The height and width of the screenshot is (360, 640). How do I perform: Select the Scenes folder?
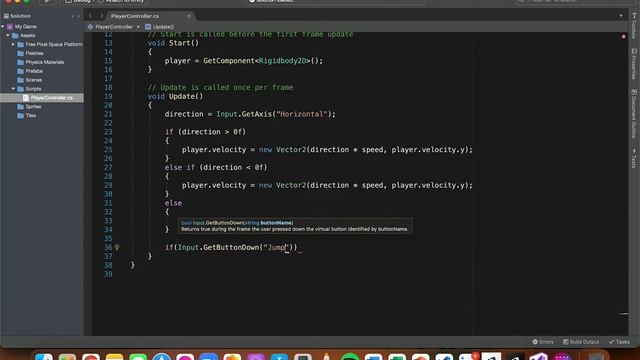pyautogui.click(x=33, y=80)
